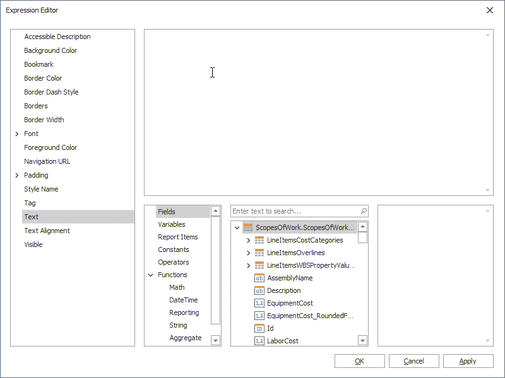Click the Apply button
This screenshot has height=378, width=505.
(x=468, y=361)
